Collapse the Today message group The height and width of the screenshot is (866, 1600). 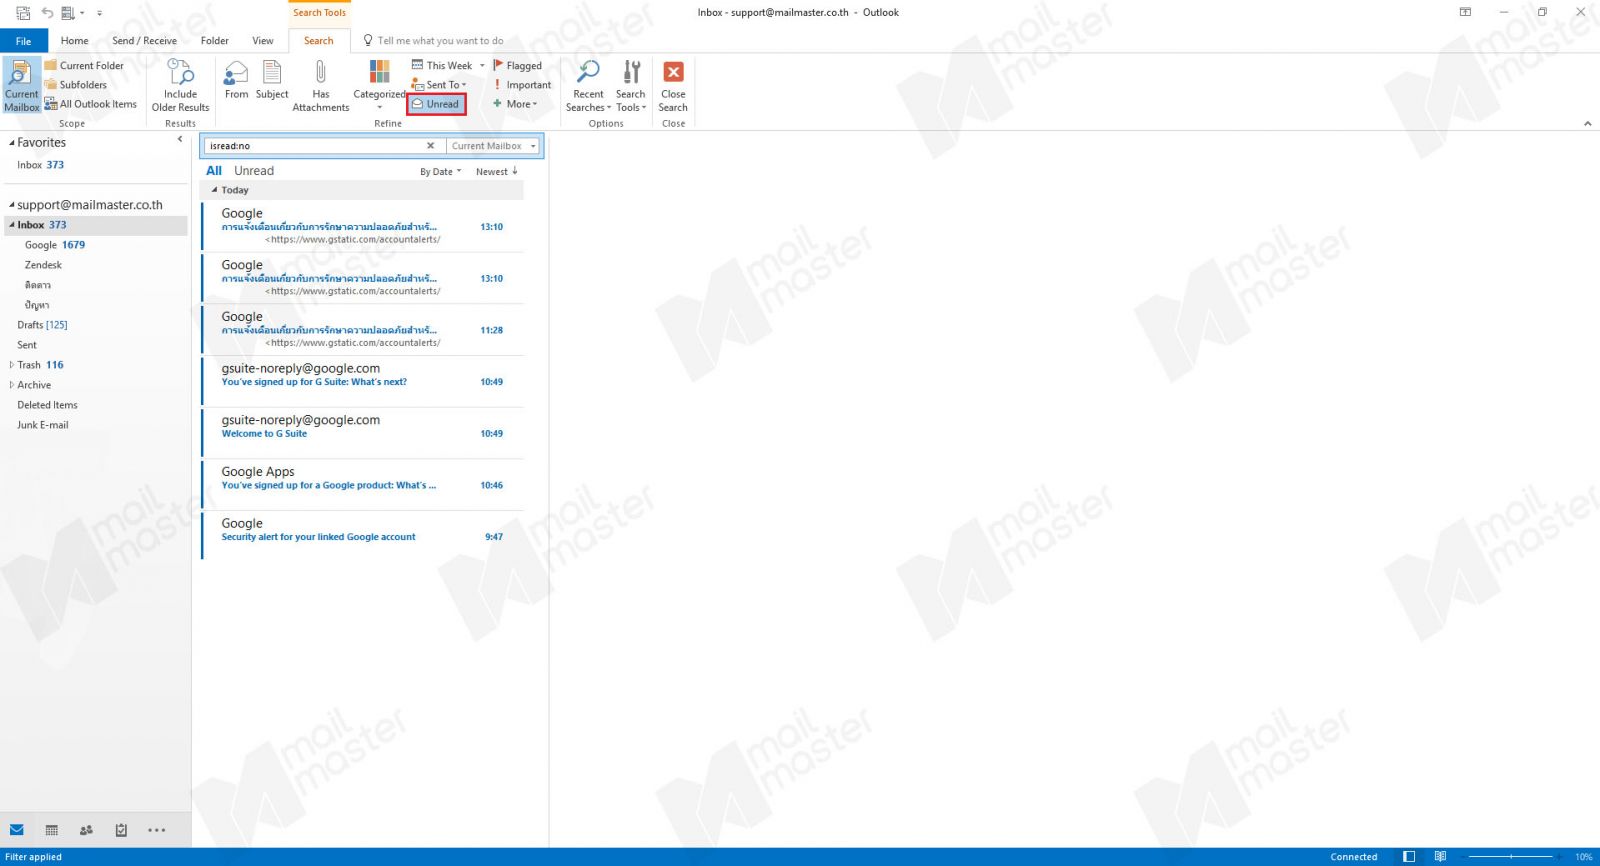(214, 190)
